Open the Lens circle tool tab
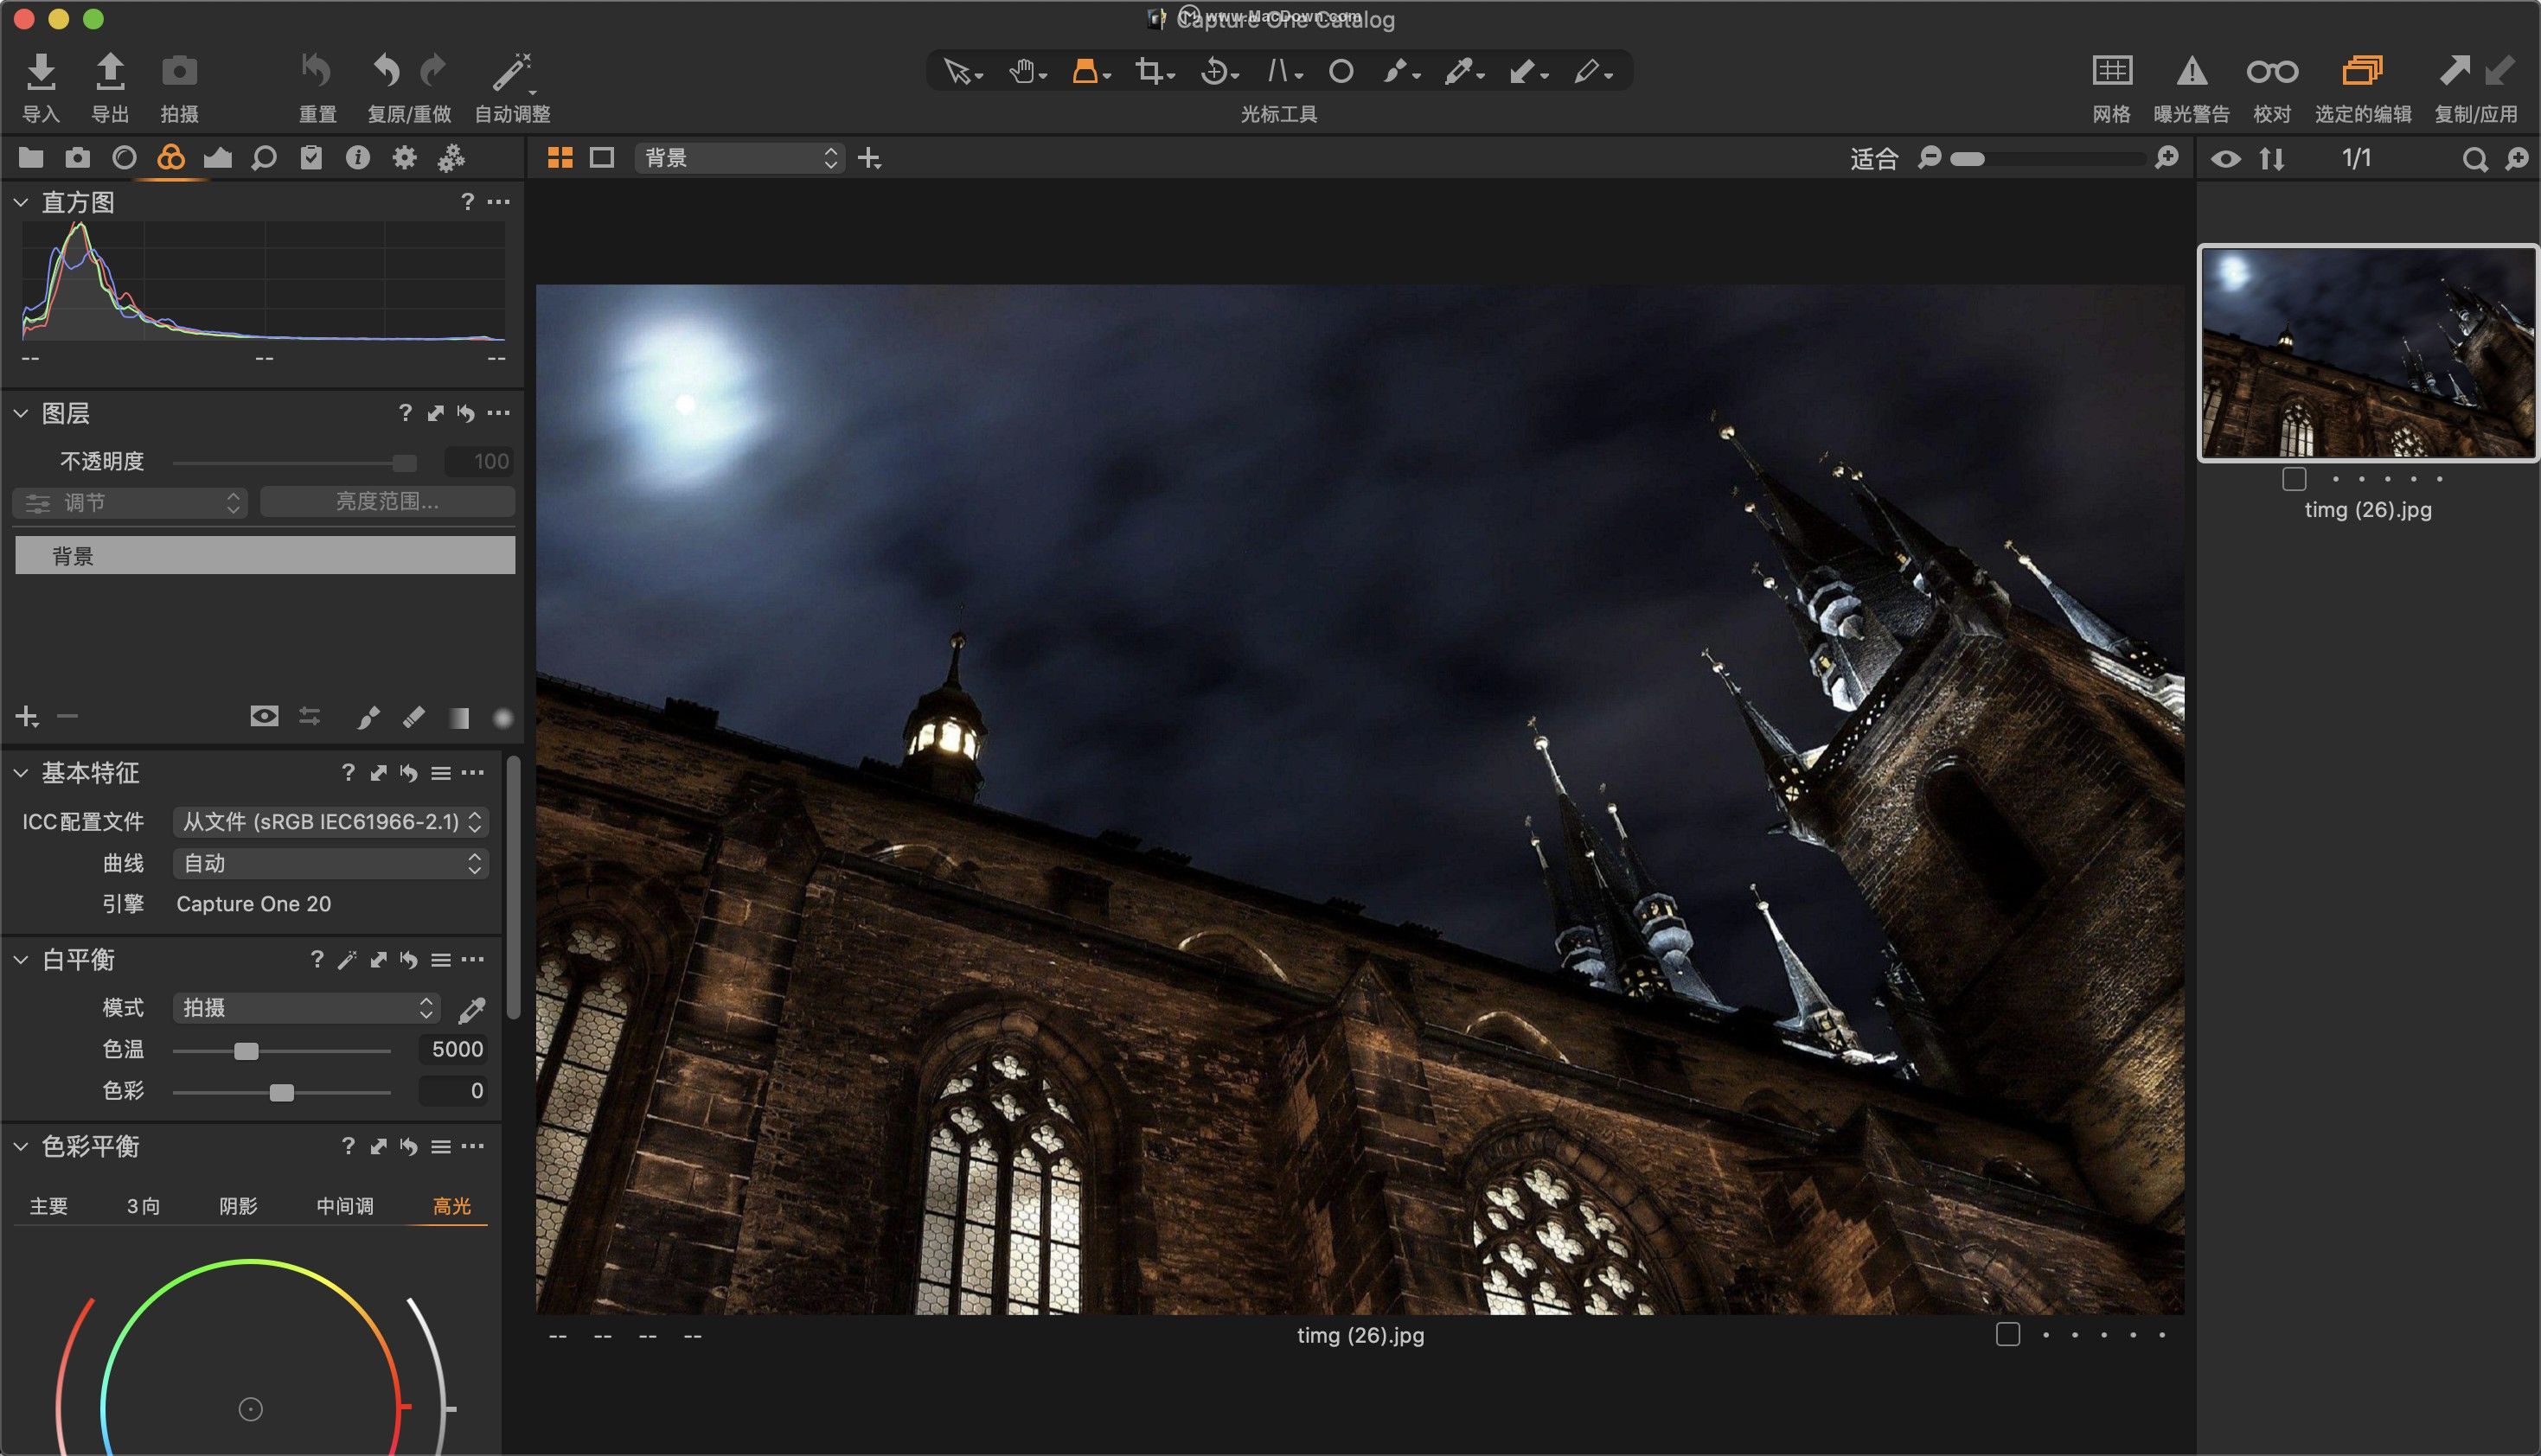 [124, 158]
